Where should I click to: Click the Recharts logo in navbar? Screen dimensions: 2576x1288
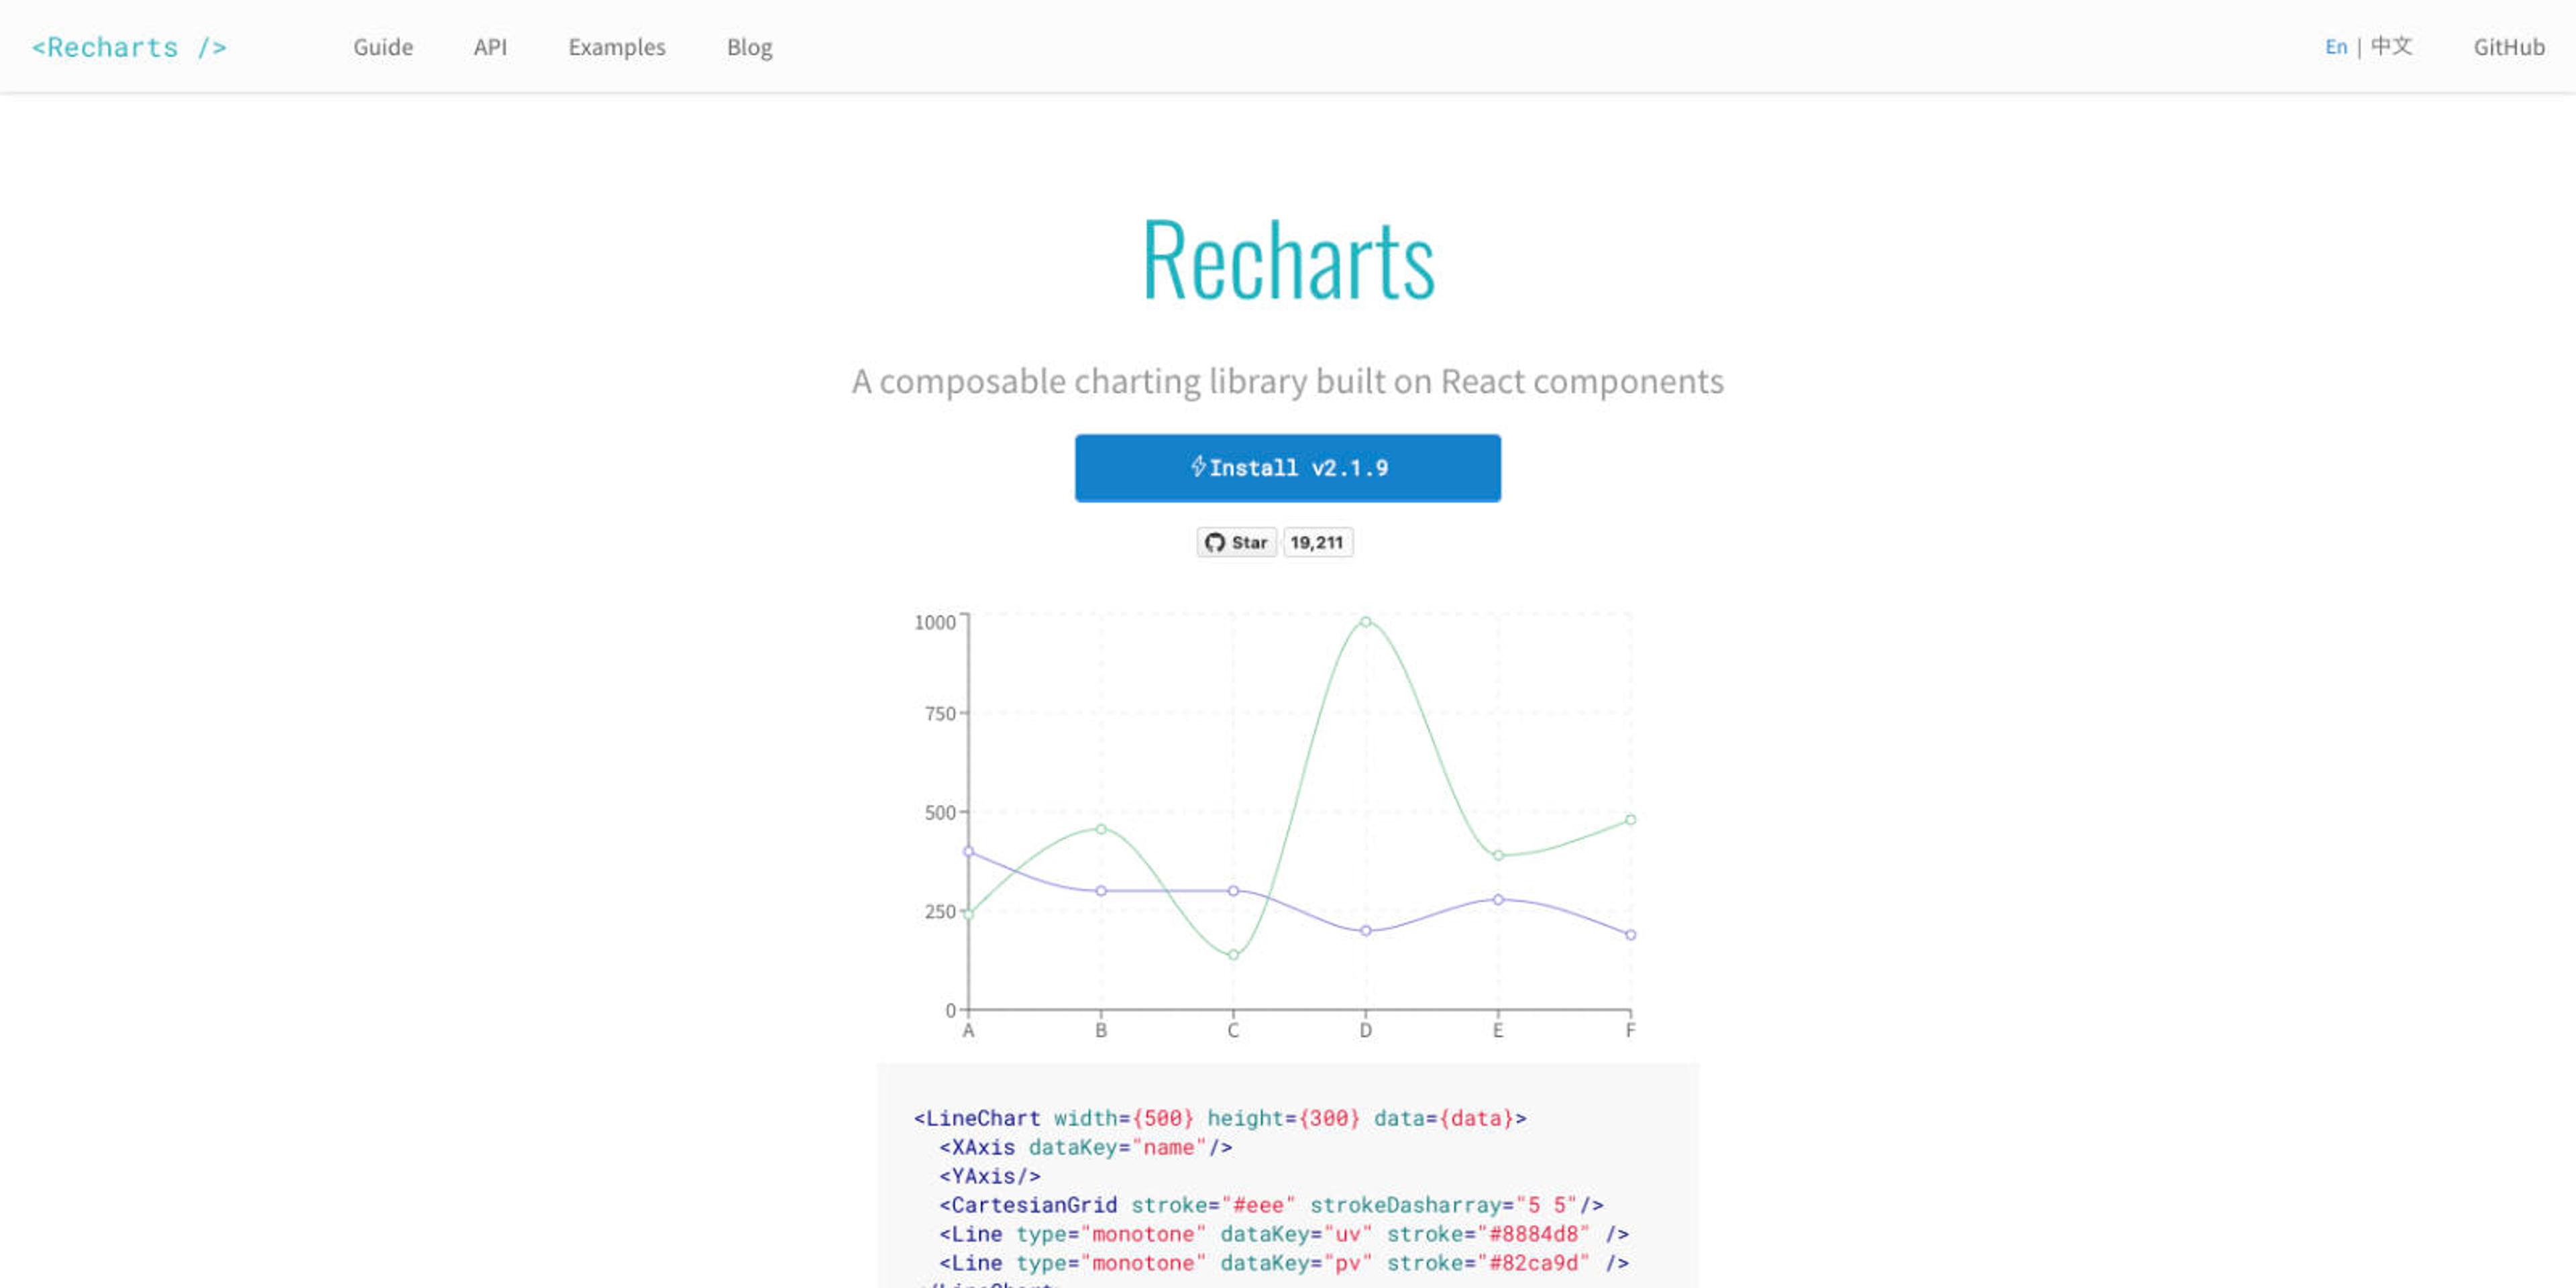click(x=129, y=47)
